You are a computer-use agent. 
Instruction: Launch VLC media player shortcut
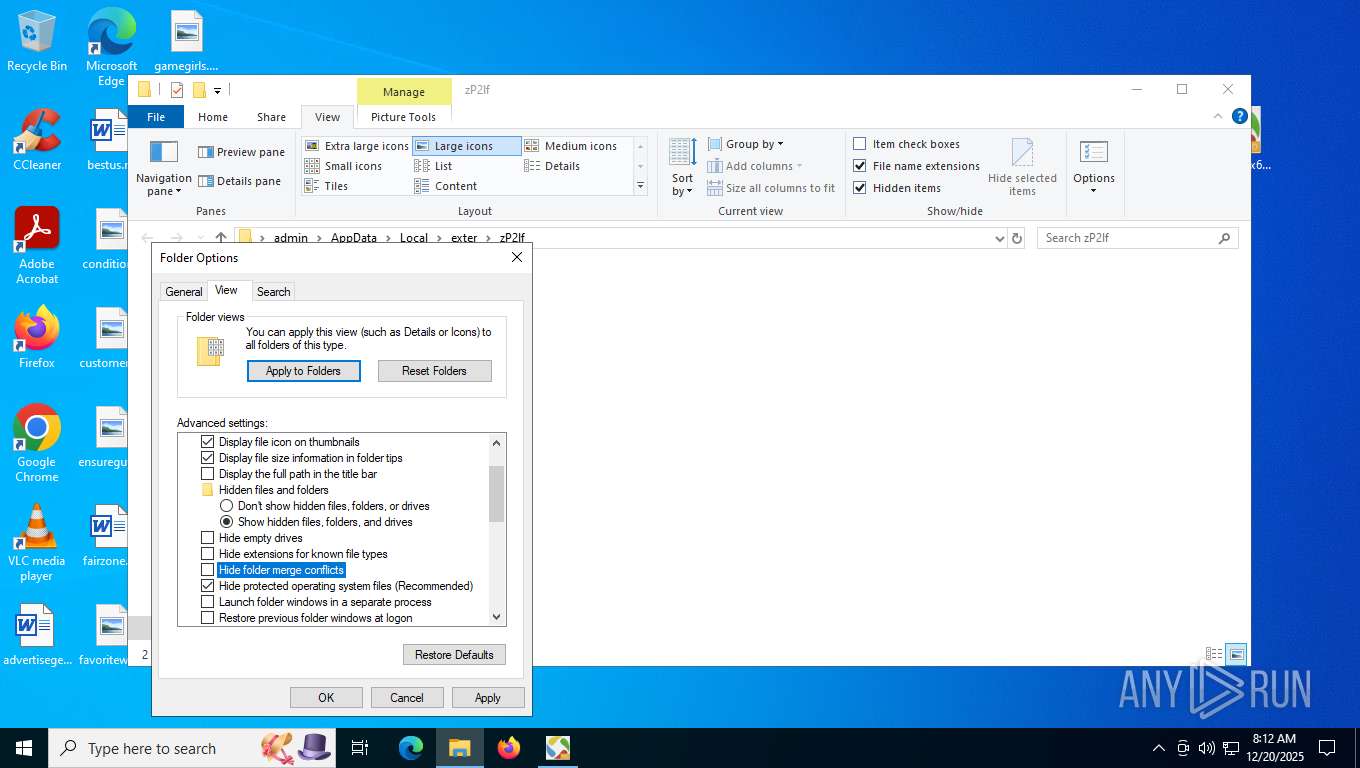pyautogui.click(x=37, y=543)
